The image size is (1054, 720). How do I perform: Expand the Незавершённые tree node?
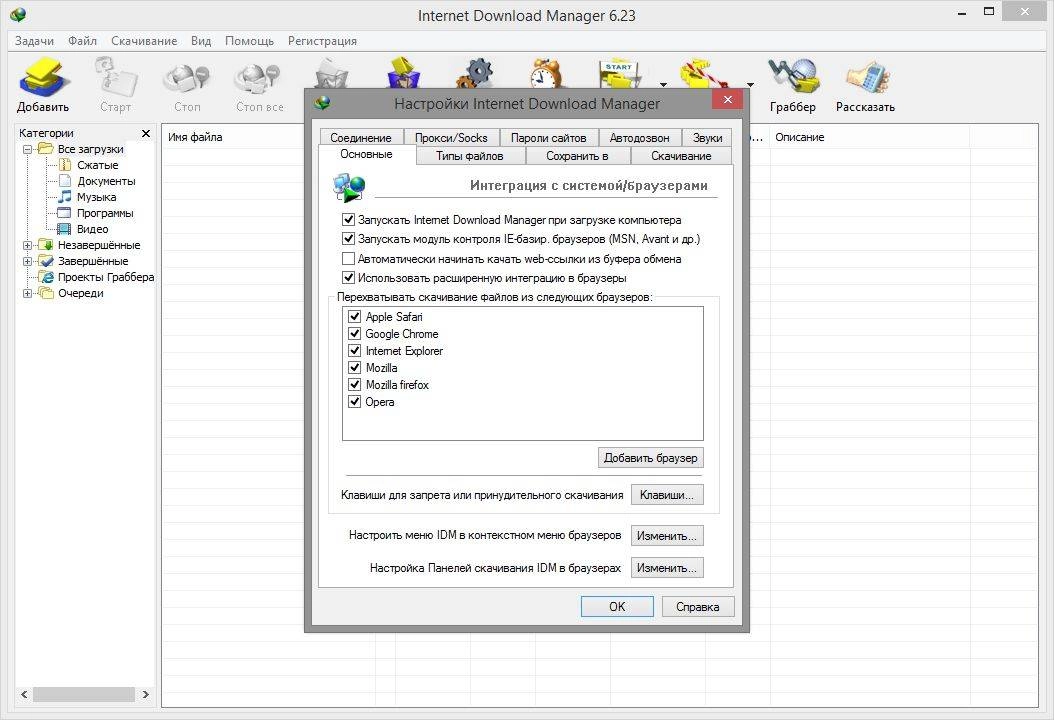click(28, 245)
